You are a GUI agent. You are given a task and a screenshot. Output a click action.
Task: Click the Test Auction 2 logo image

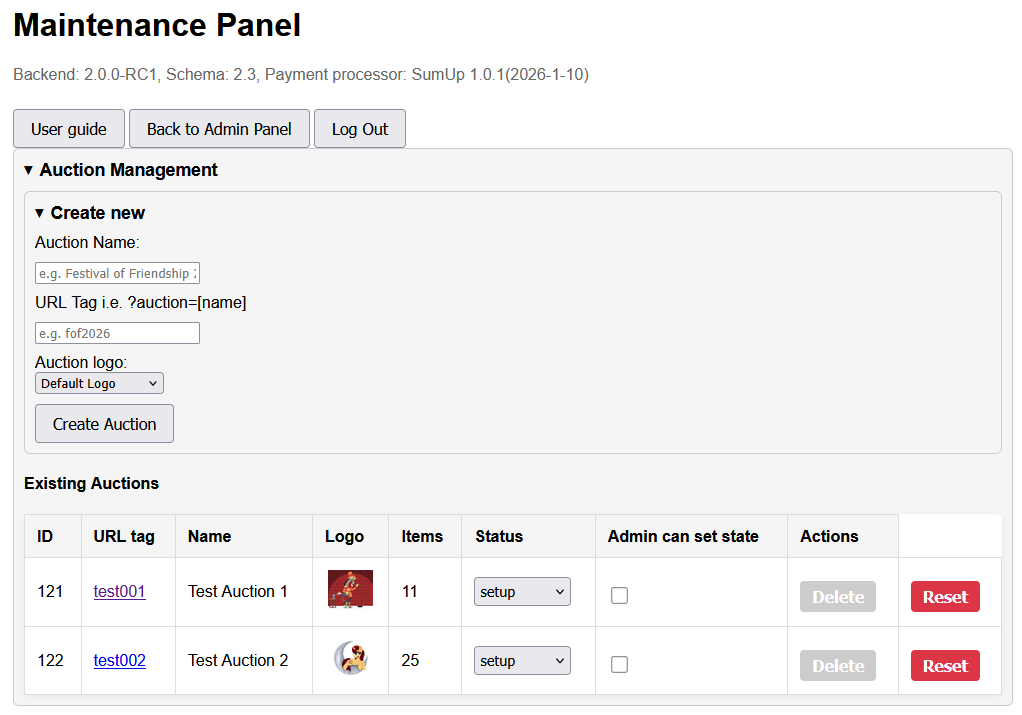(x=350, y=658)
